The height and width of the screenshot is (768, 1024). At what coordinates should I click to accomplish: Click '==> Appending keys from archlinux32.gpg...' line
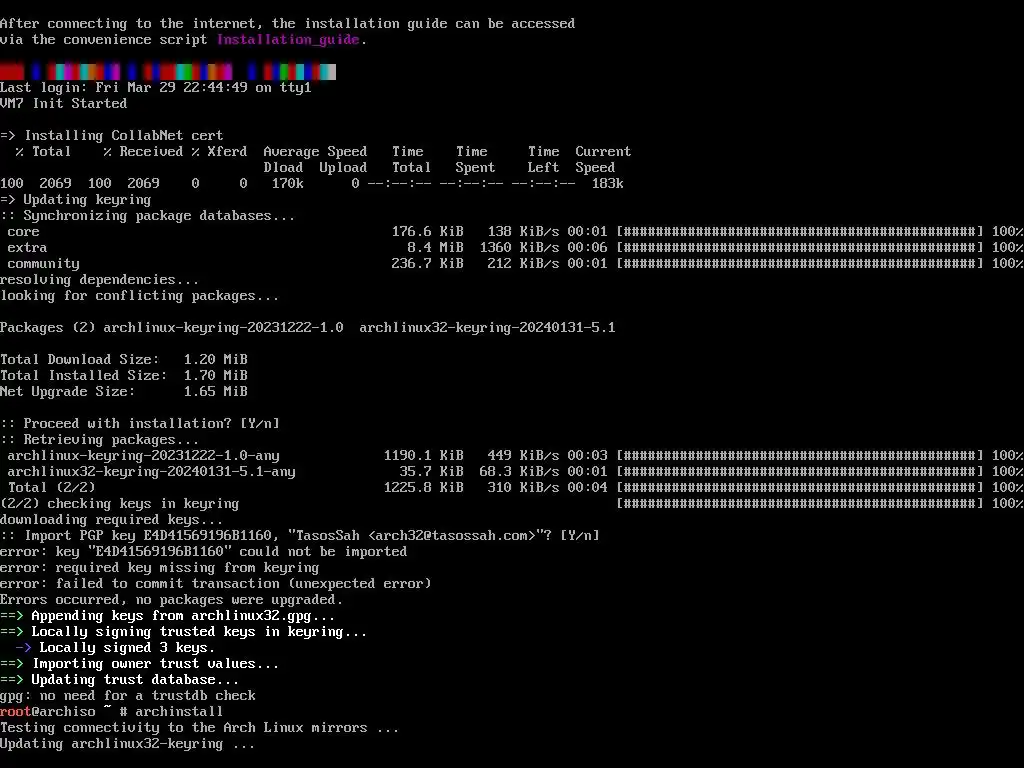(167, 616)
